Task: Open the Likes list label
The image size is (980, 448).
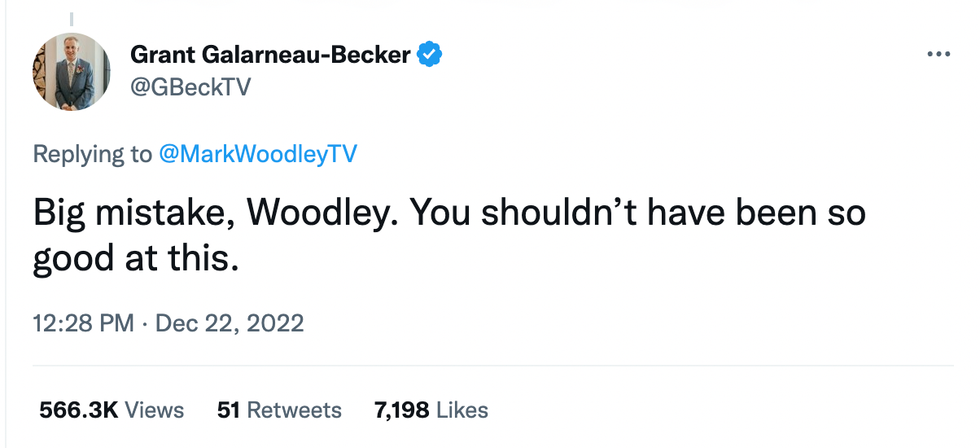Action: pyautogui.click(x=460, y=410)
